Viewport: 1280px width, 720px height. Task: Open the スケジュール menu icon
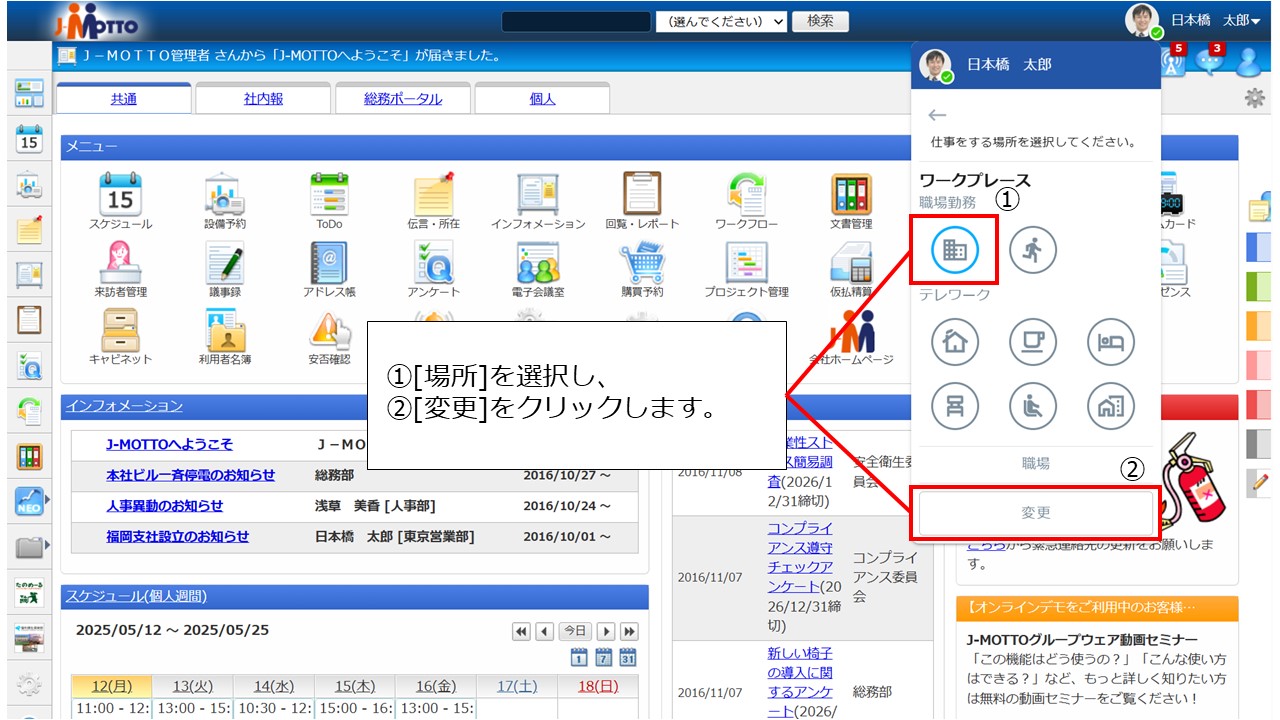pos(120,194)
